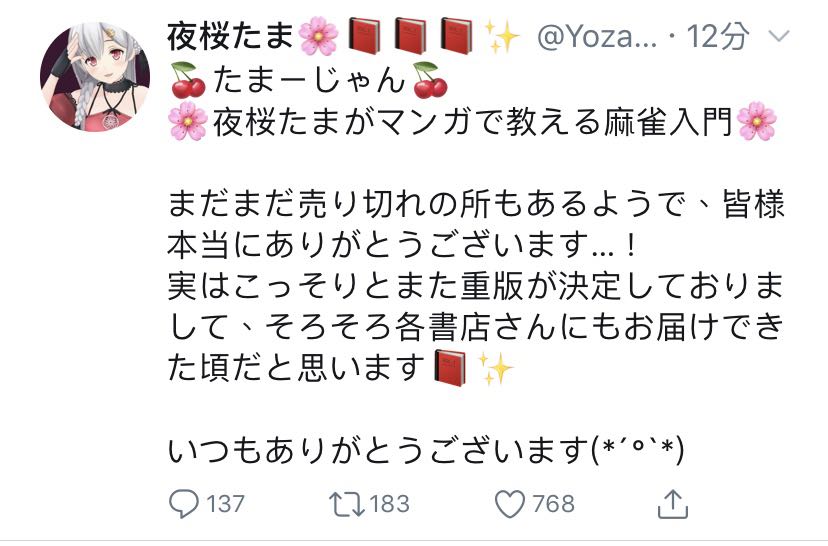828x546 pixels.
Task: Click the closing いつもありがとうございます line
Action: point(426,450)
